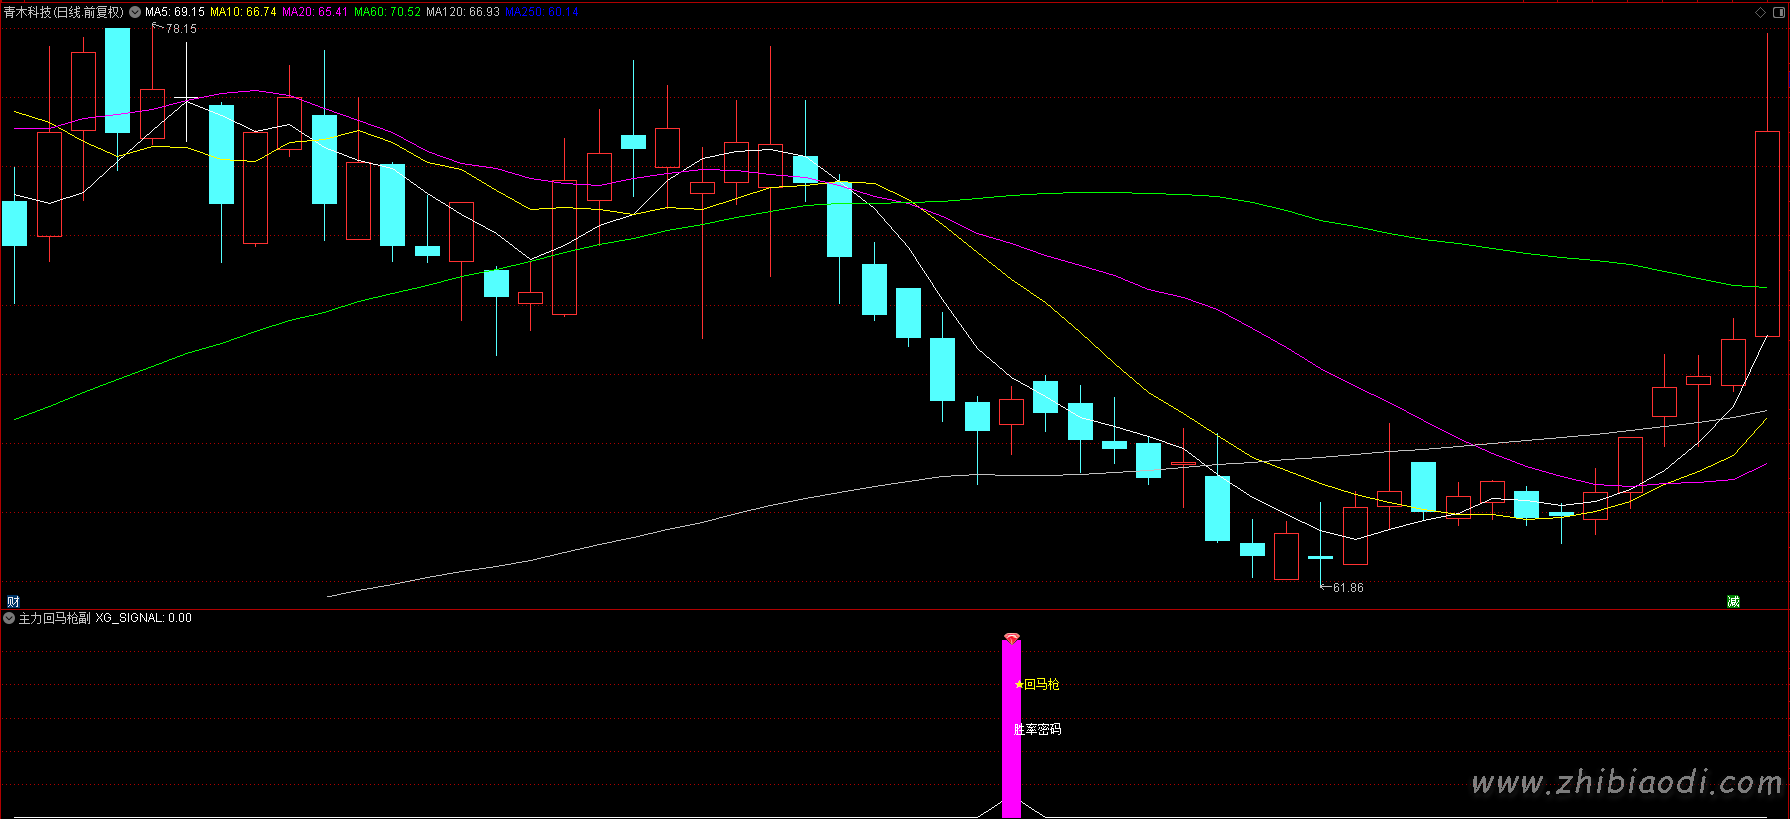Click the 青木科技(日线 前复权) chart title
The width and height of the screenshot is (1790, 819).
(x=64, y=12)
